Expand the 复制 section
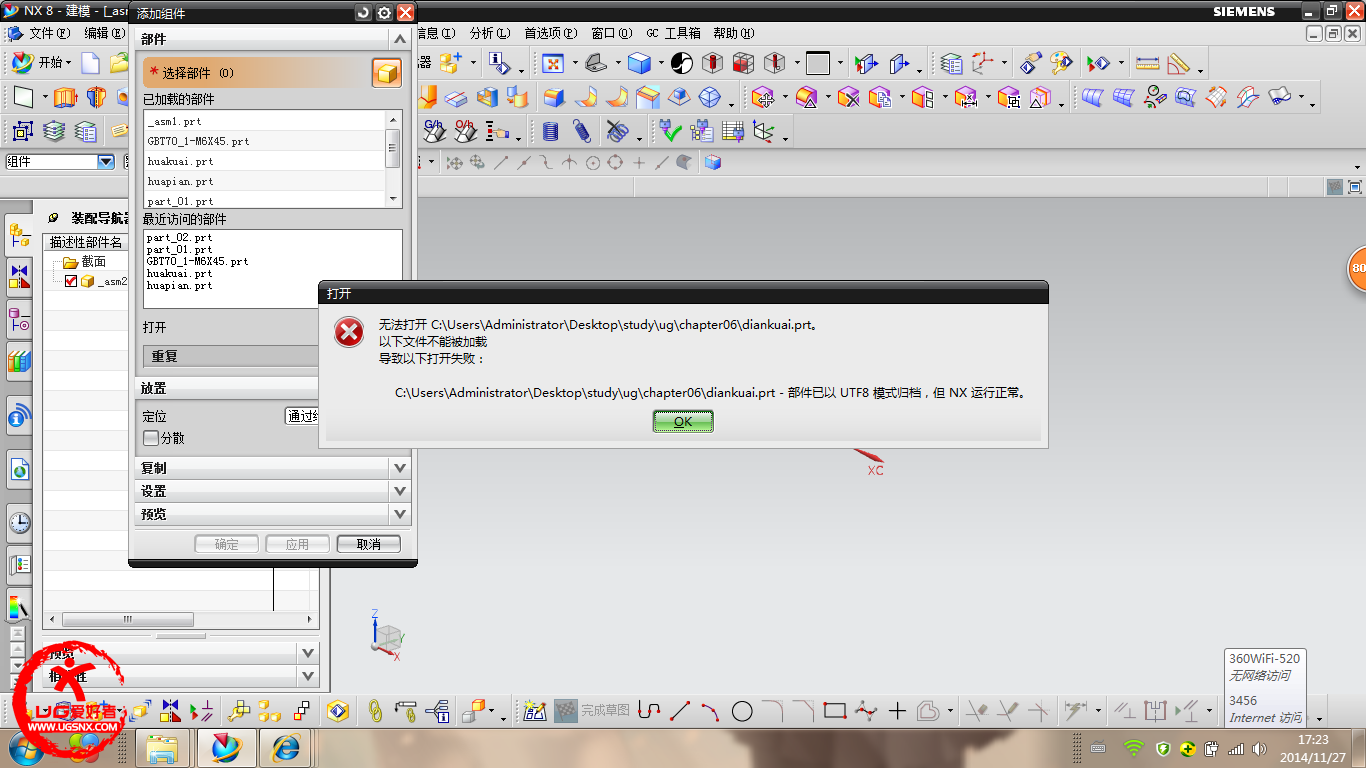Screen dimensions: 1366x768 point(400,468)
